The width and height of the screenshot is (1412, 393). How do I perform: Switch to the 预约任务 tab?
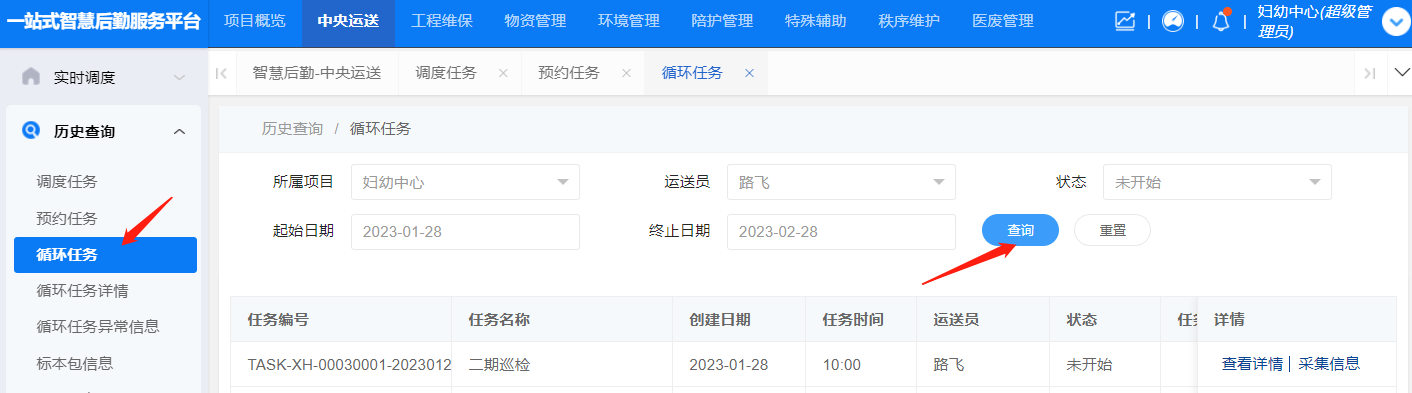click(x=569, y=73)
